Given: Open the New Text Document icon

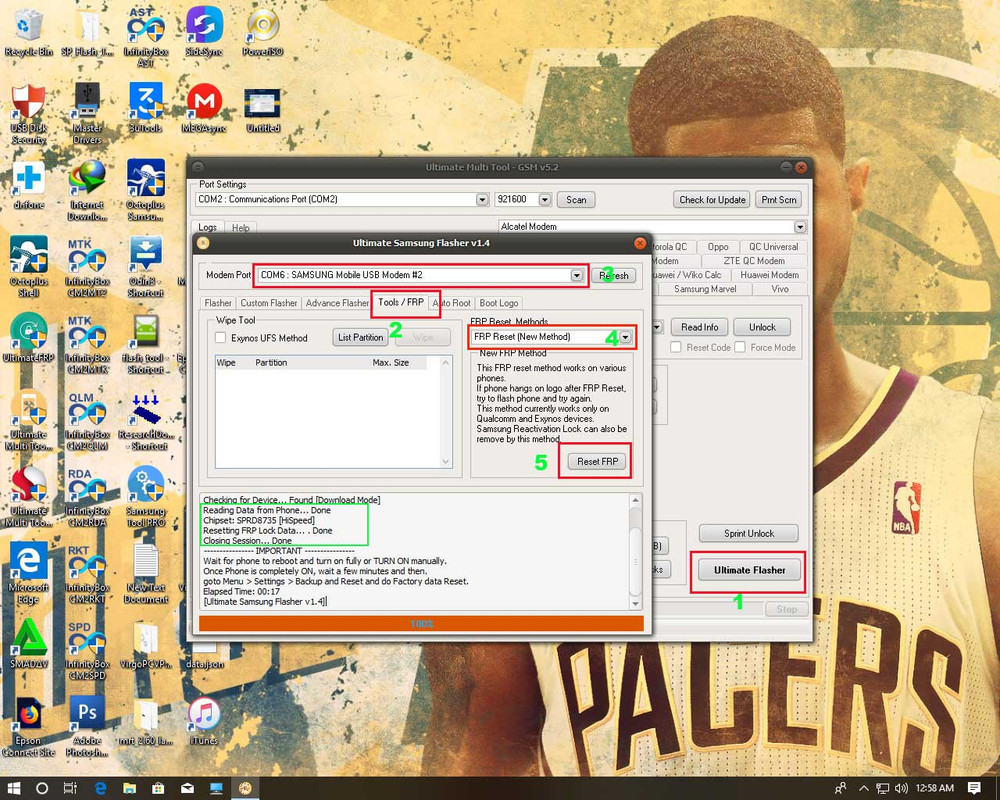Looking at the screenshot, I should 146,573.
